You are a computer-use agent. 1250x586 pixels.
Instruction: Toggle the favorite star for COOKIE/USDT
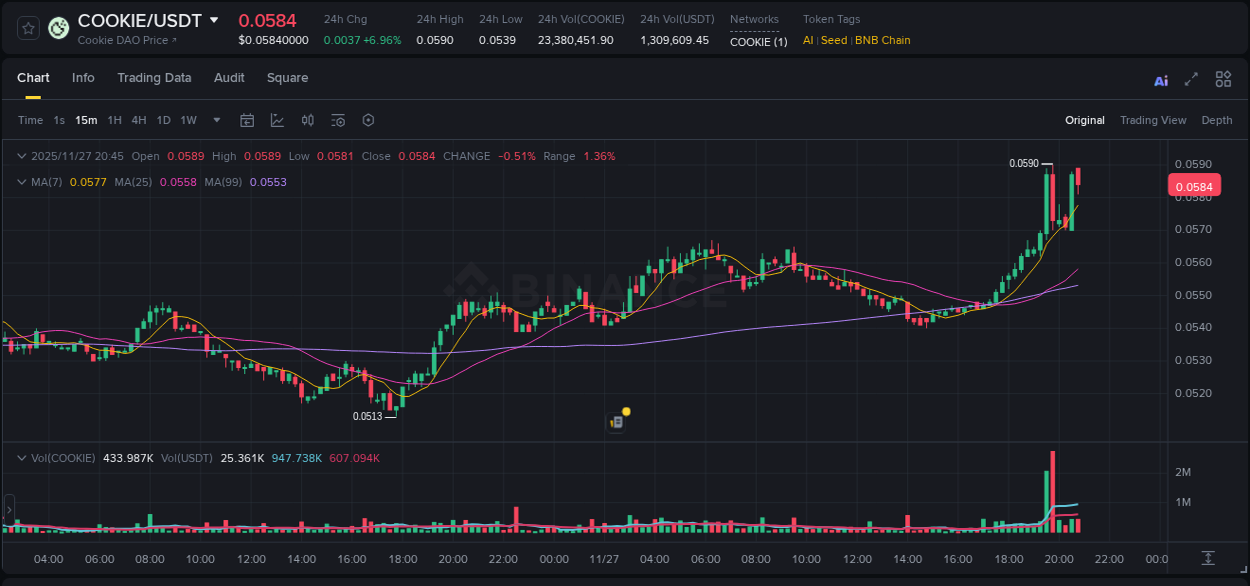[x=27, y=27]
